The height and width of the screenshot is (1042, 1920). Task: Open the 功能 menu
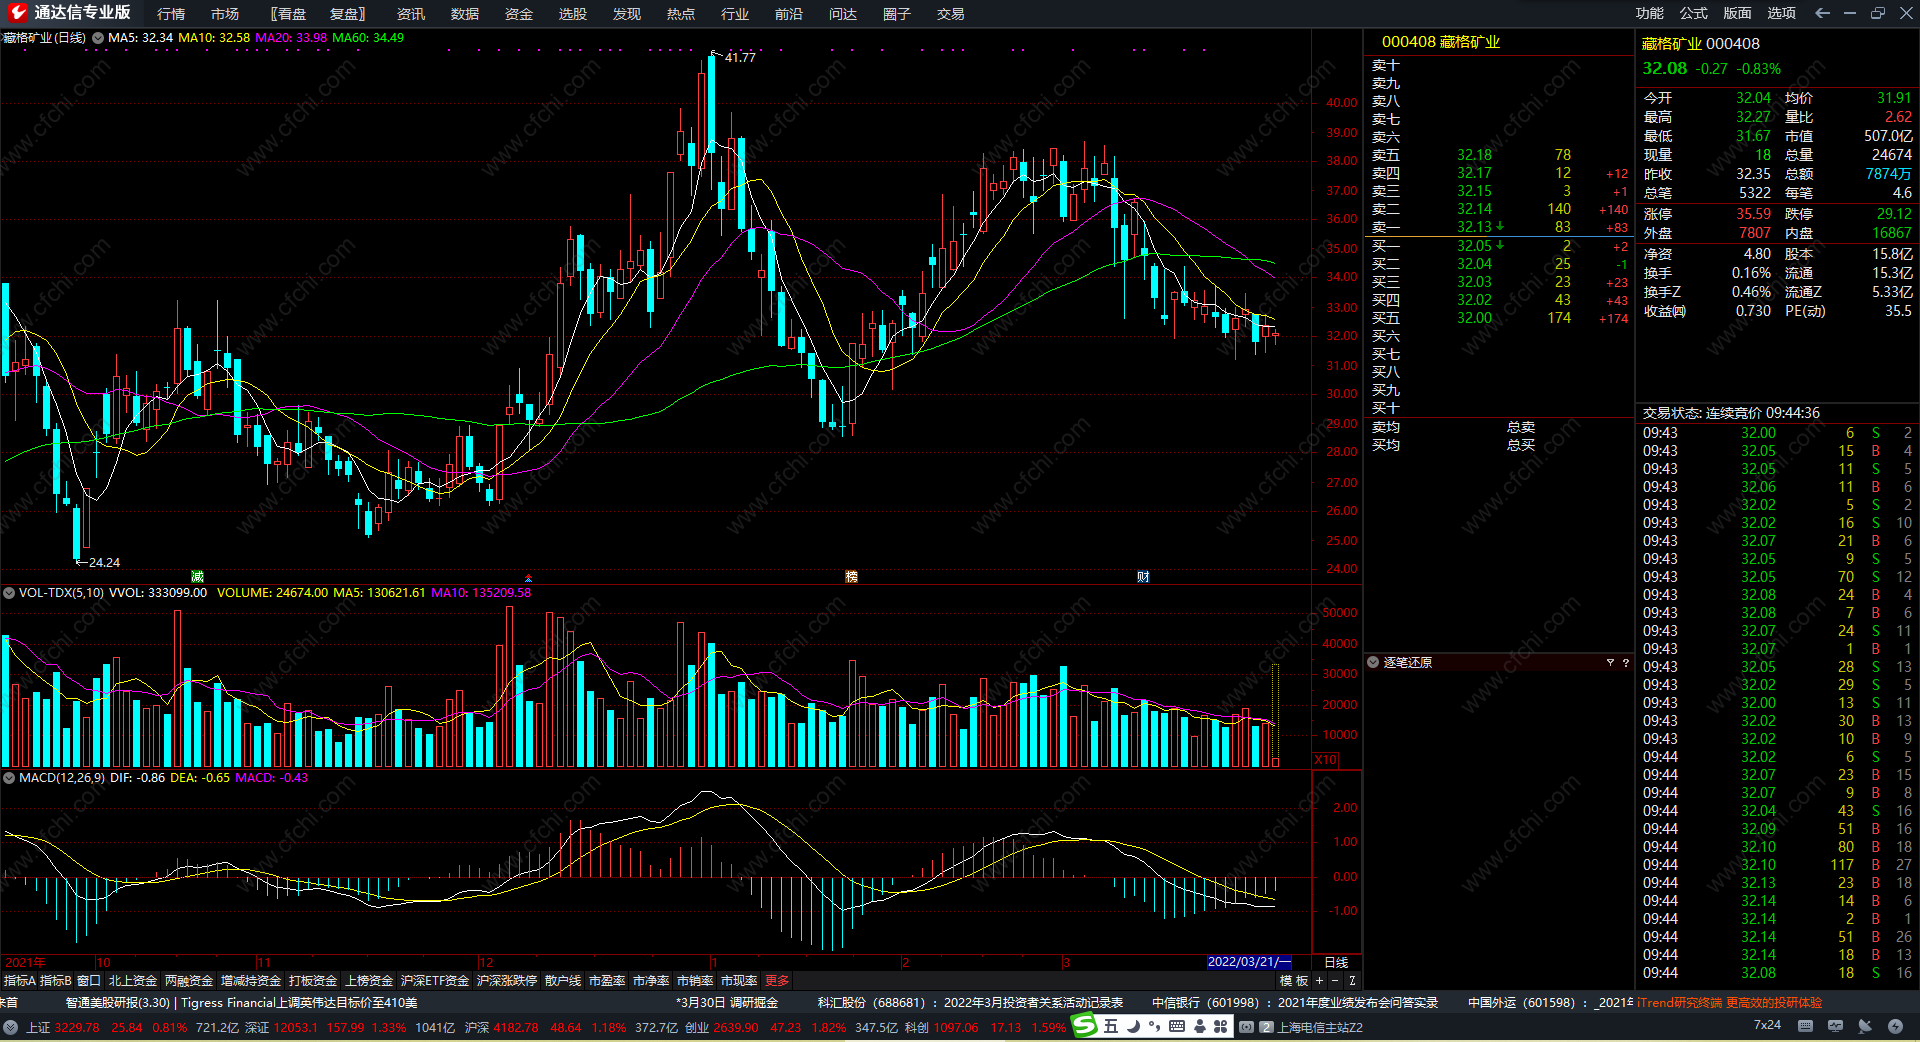click(x=1650, y=13)
